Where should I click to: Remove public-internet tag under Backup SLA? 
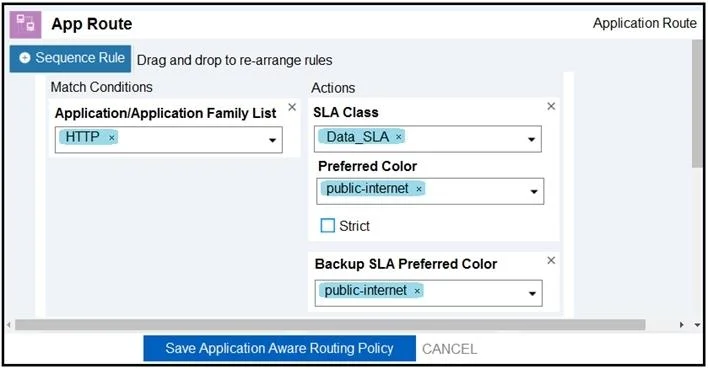(417, 291)
